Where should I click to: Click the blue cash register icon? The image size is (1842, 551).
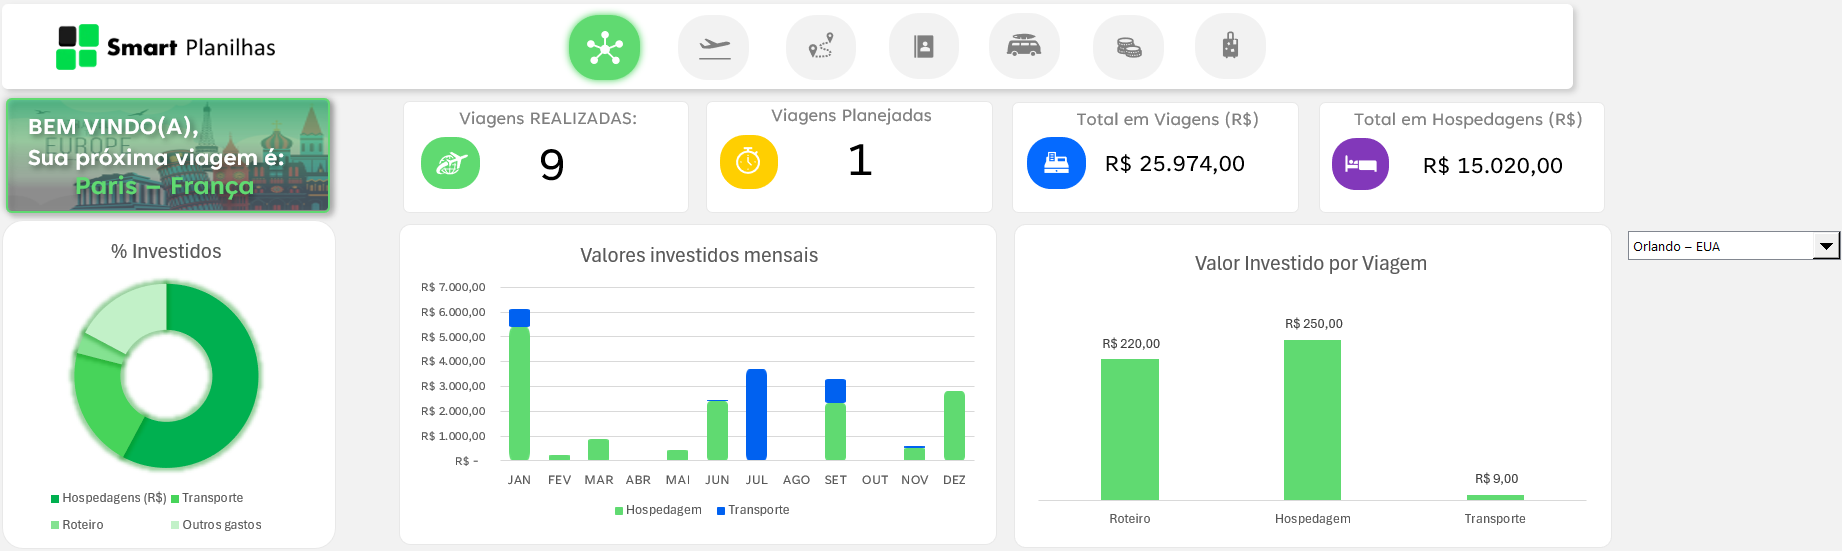pyautogui.click(x=1056, y=162)
